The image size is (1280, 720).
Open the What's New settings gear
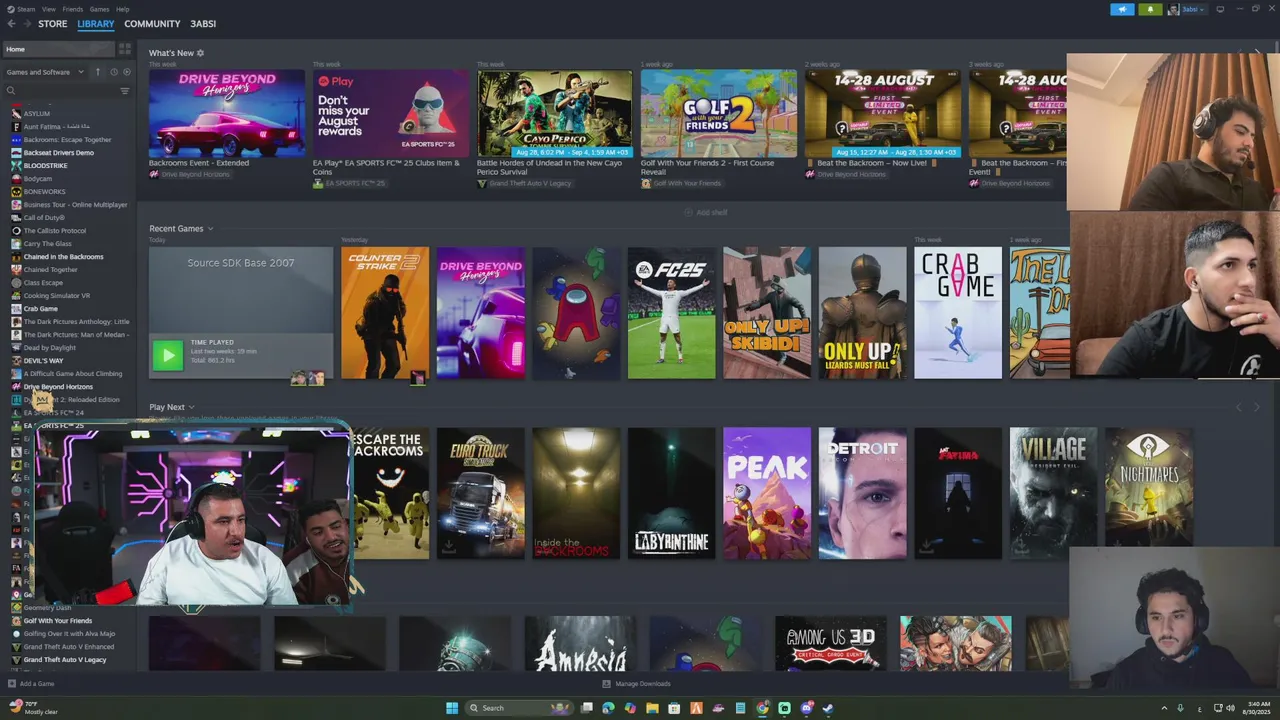(200, 53)
